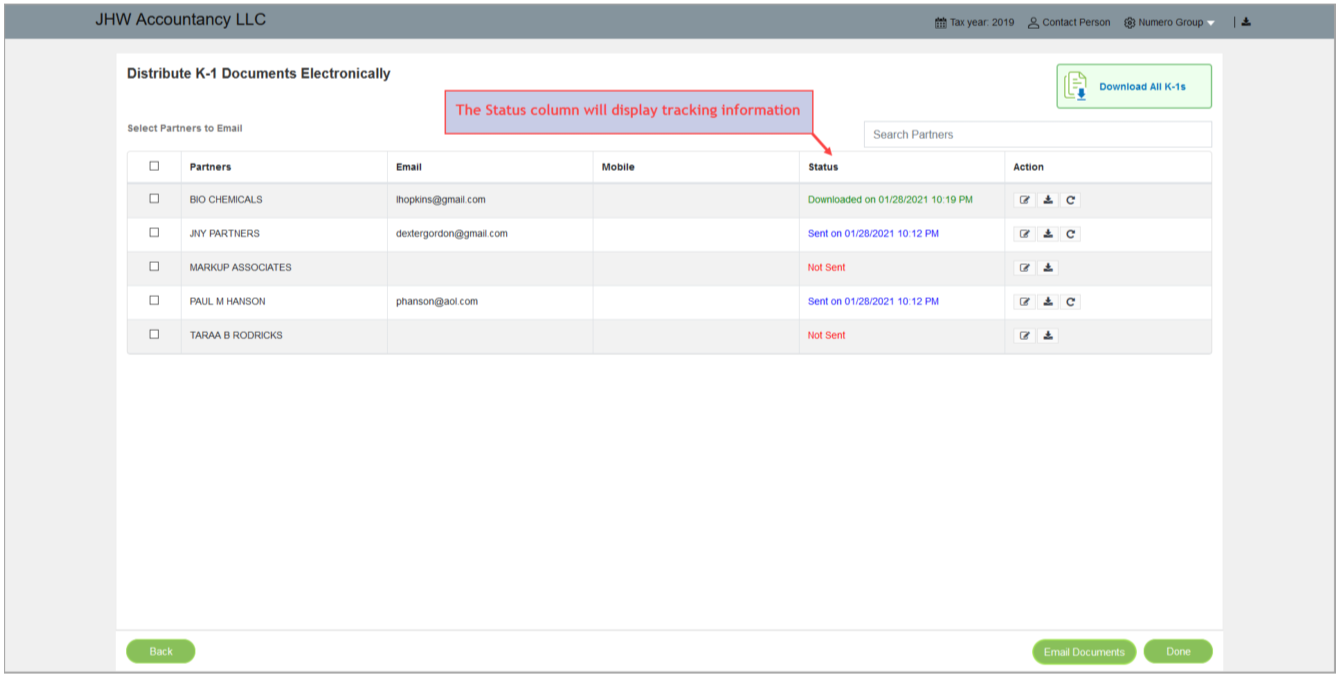This screenshot has width=1340, height=680.
Task: Click the Download All K-1s button
Action: tap(1134, 86)
